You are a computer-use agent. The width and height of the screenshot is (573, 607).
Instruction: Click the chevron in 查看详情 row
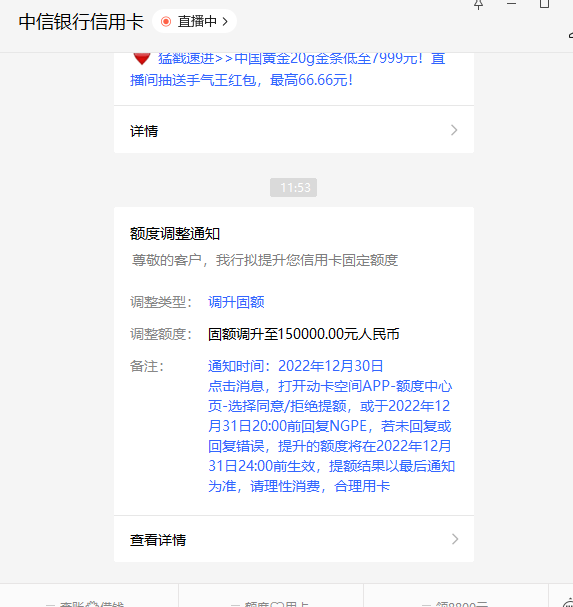(x=455, y=539)
